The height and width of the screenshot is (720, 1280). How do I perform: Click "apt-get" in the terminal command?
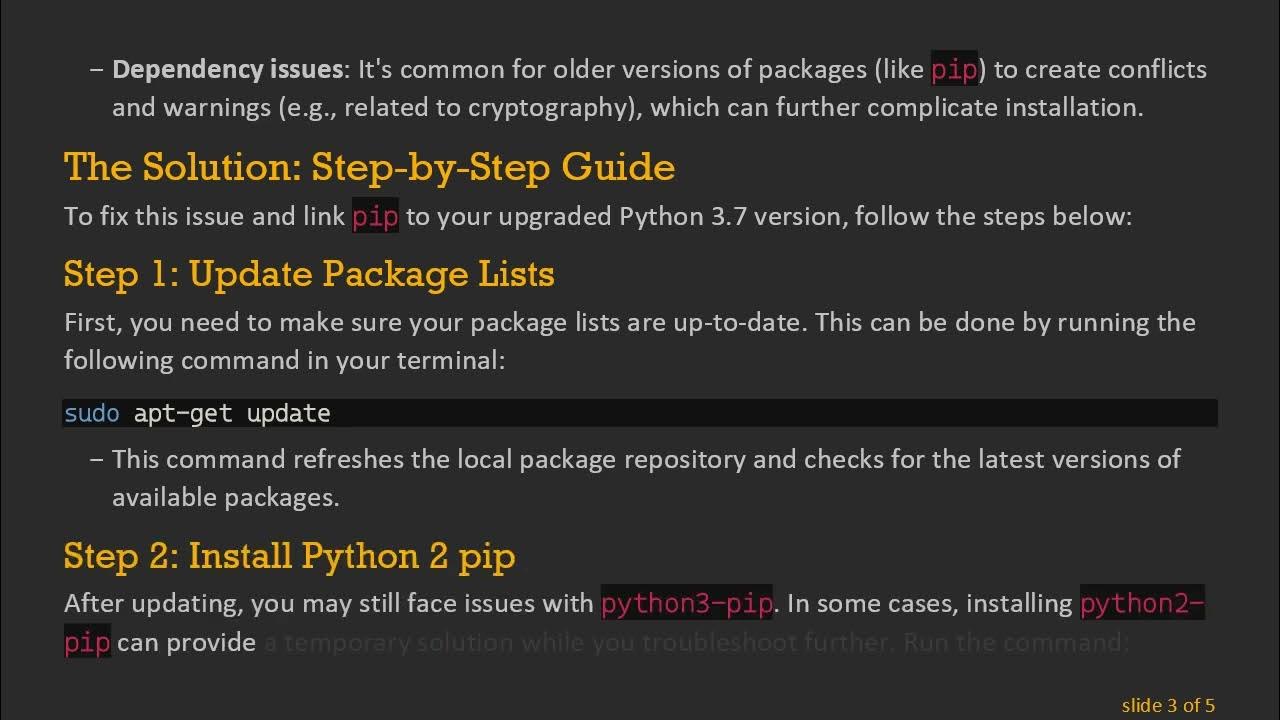coord(183,414)
